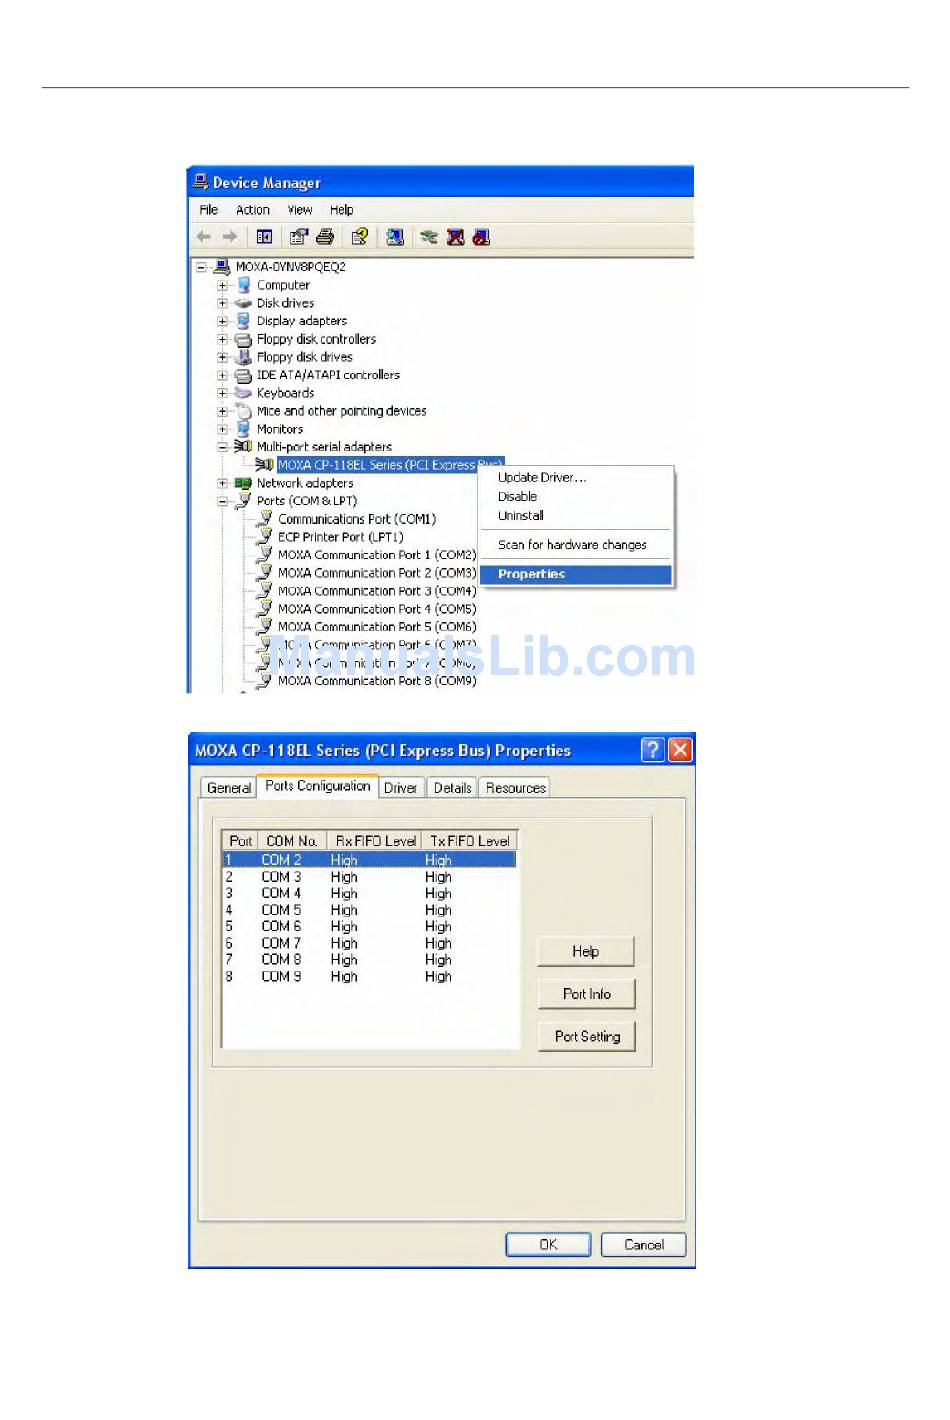Select port row 8 COM 9
The image size is (950, 1420).
(369, 977)
